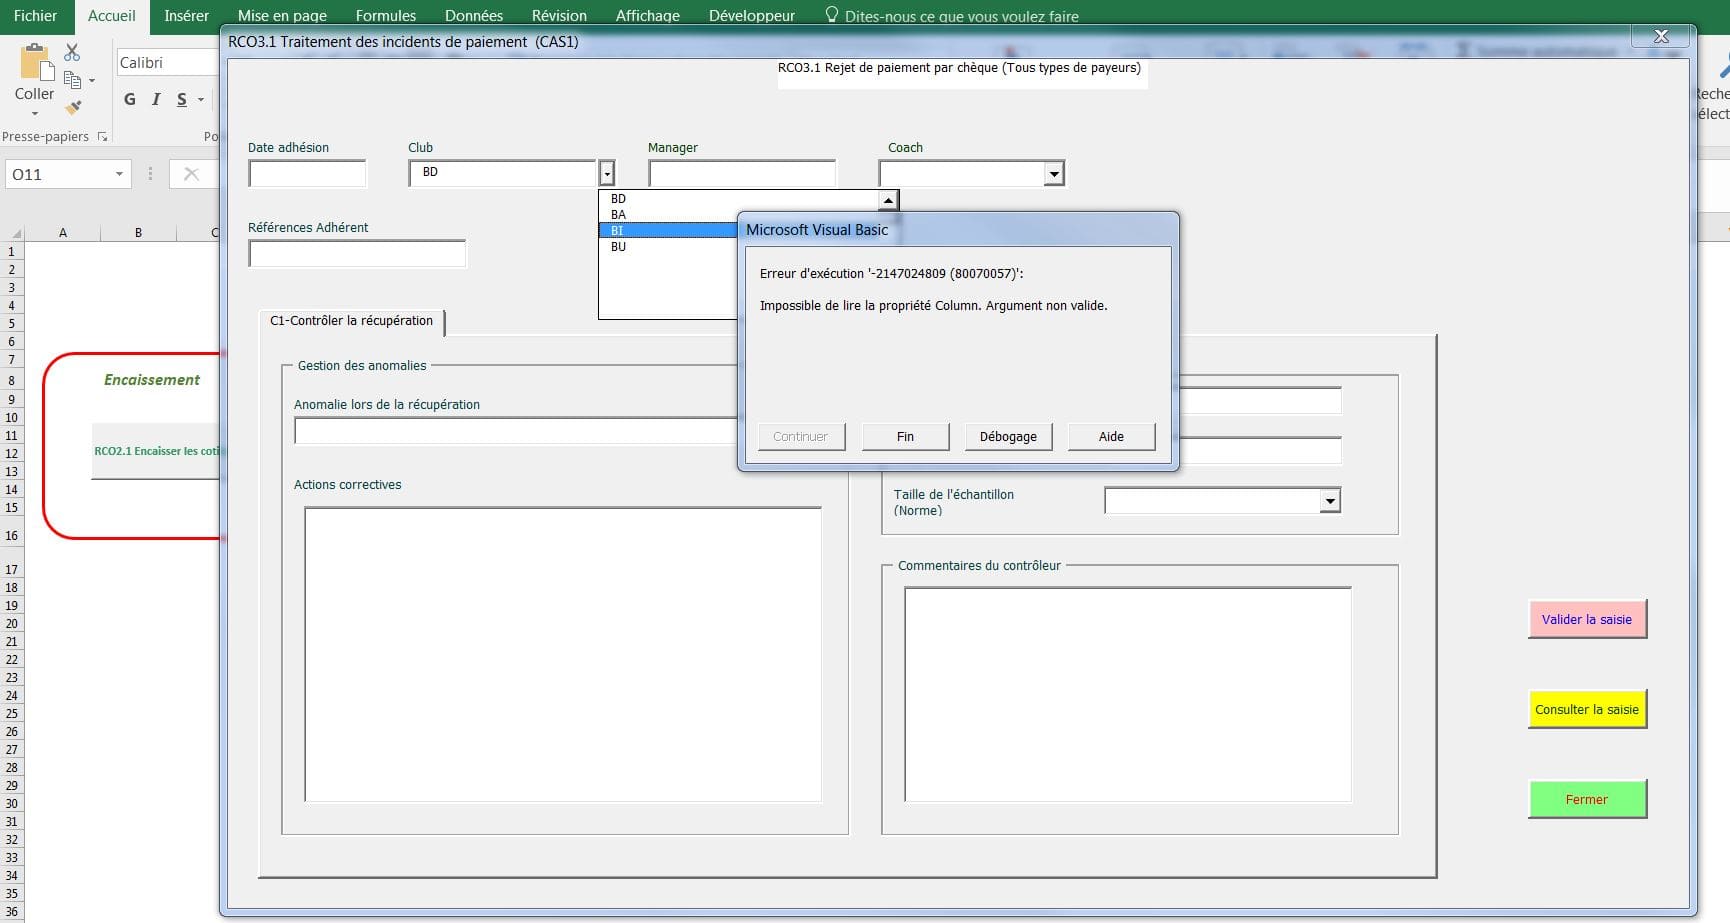The image size is (1730, 923).
Task: Click the Copy icon in the clipboard group
Action: pos(72,80)
